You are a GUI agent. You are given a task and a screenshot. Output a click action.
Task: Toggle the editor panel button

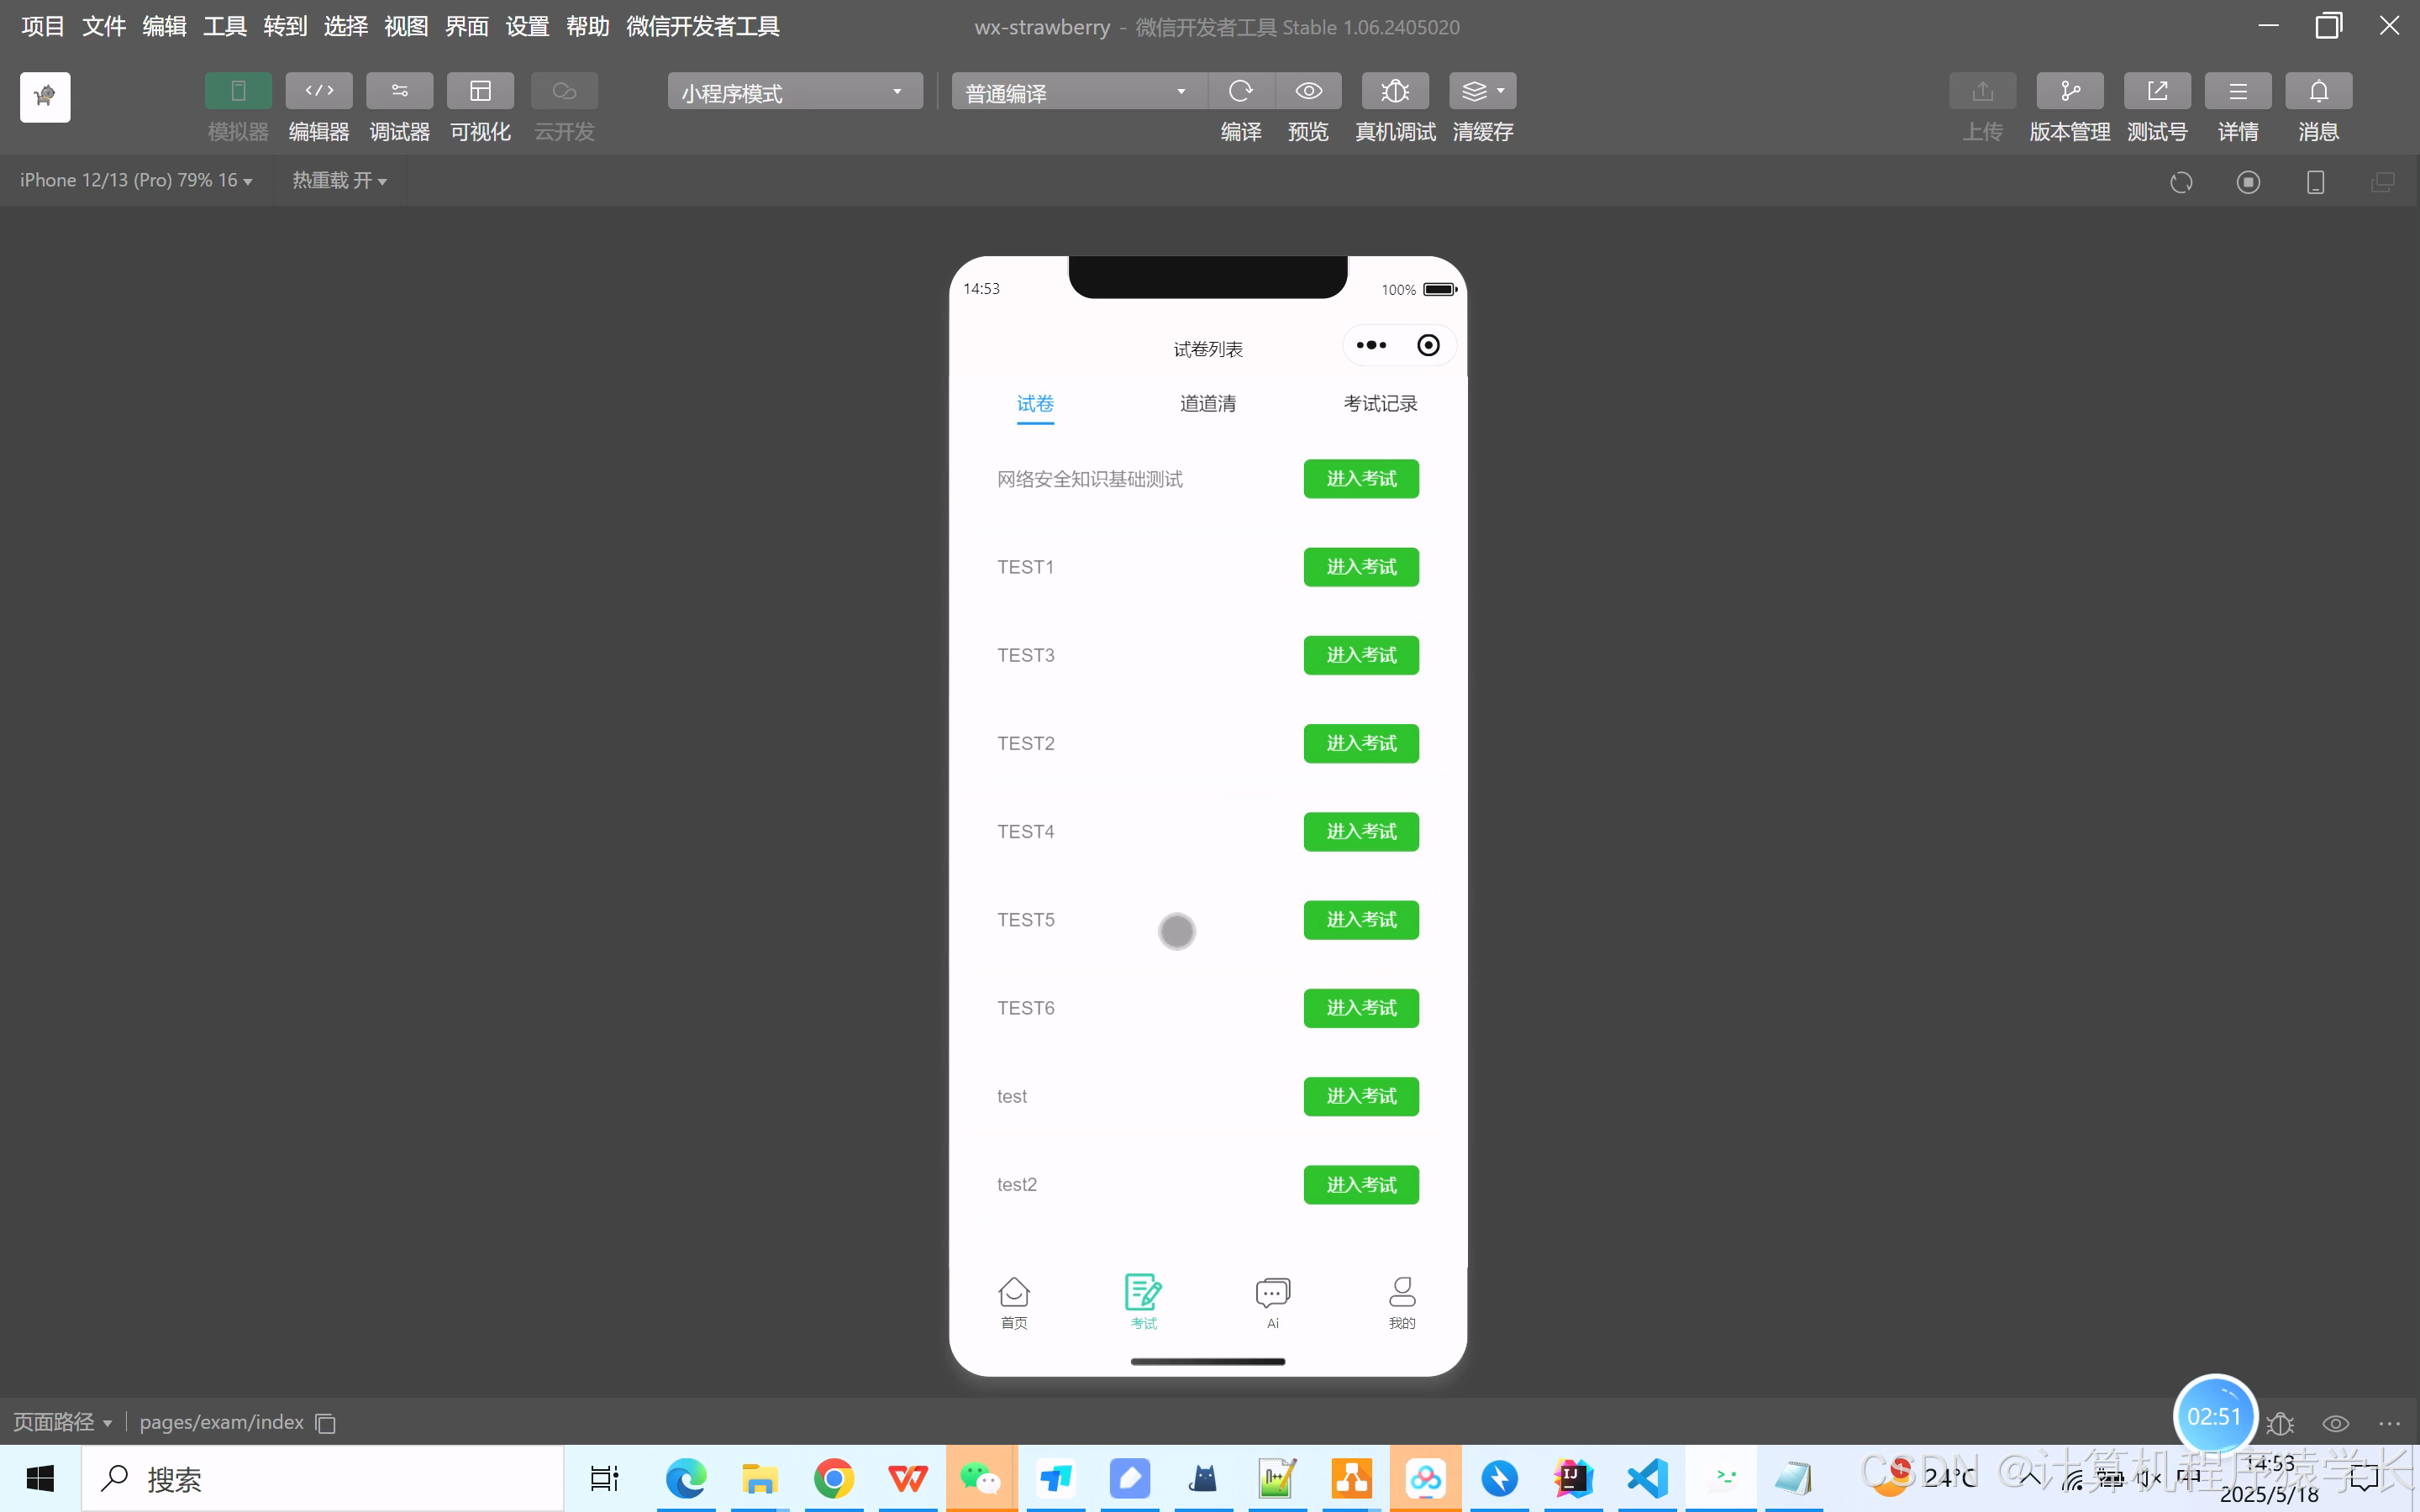319,91
